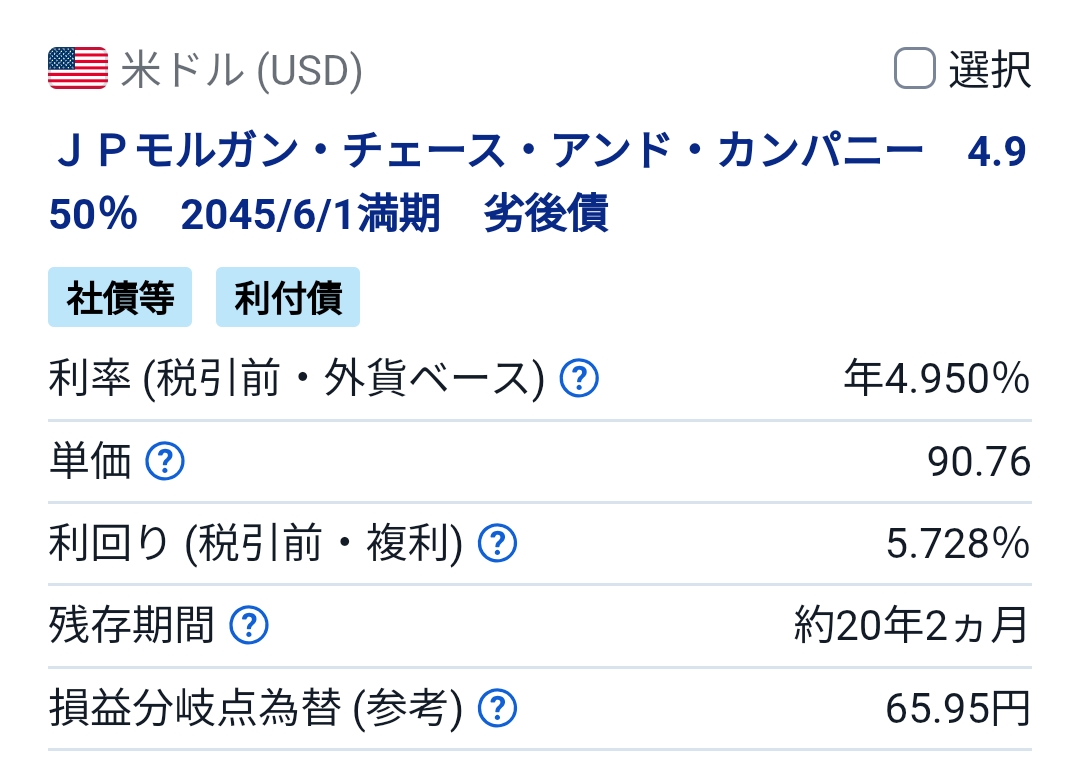Click the 5.728% yield value
This screenshot has height=764, width=1080.
tap(957, 544)
